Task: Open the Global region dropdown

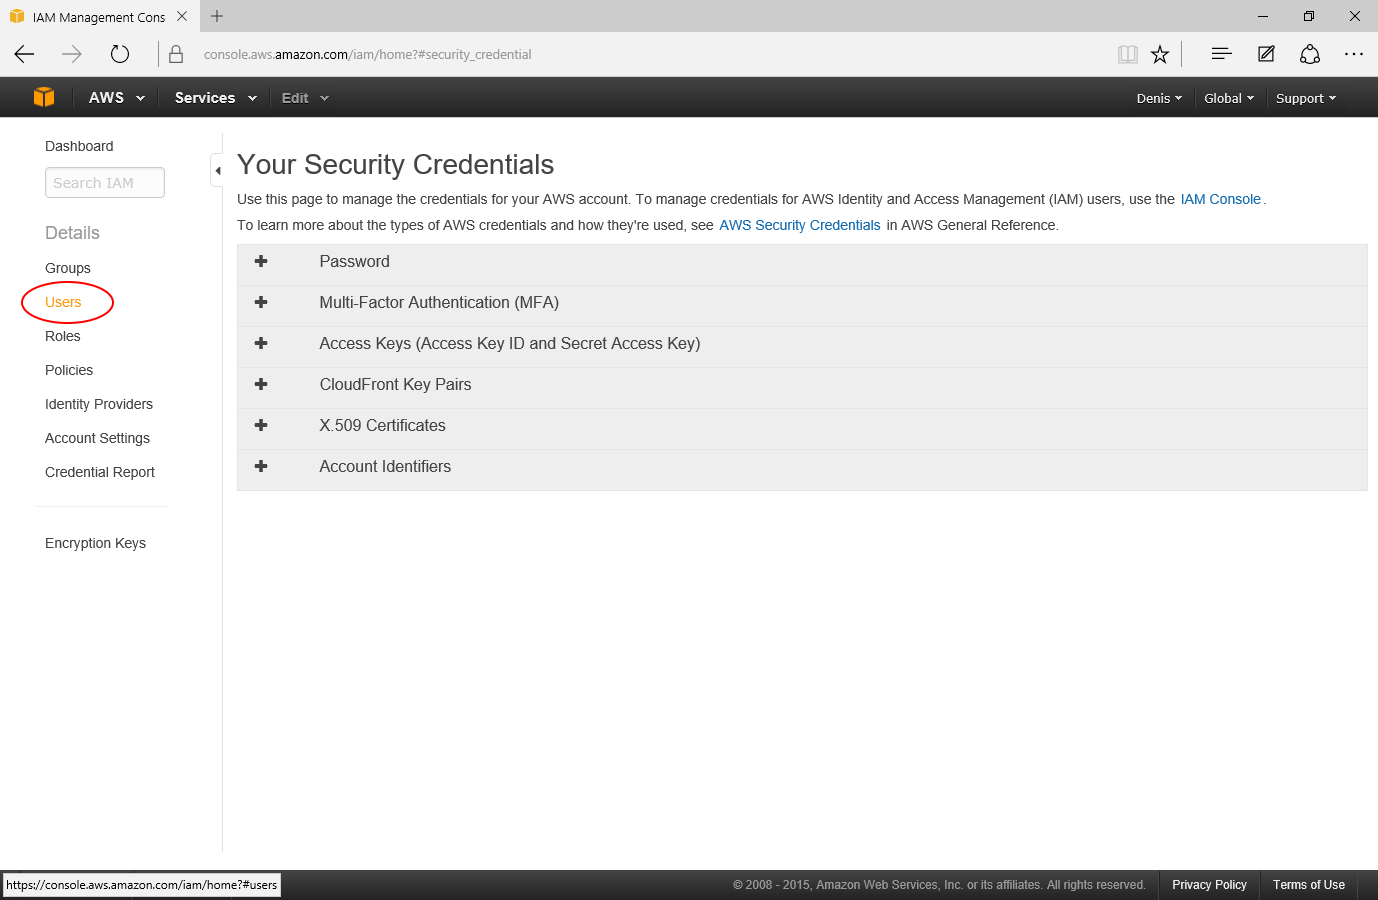Action: pos(1229,98)
